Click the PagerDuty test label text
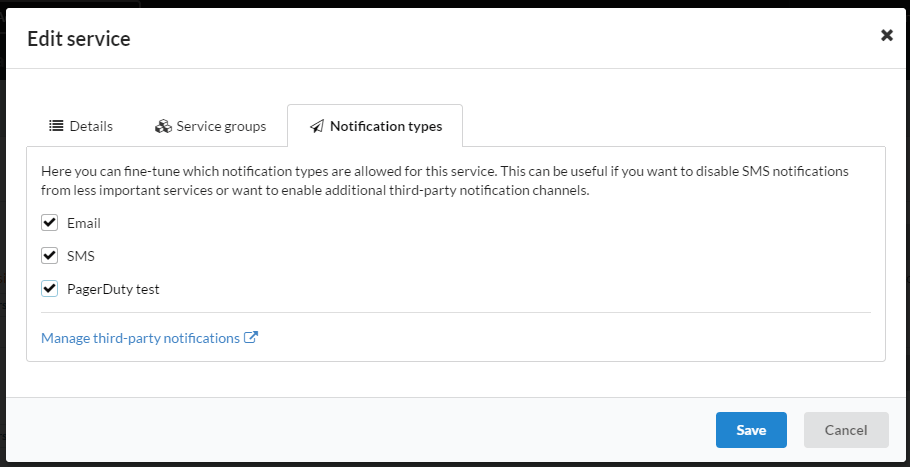The width and height of the screenshot is (910, 467). click(113, 289)
